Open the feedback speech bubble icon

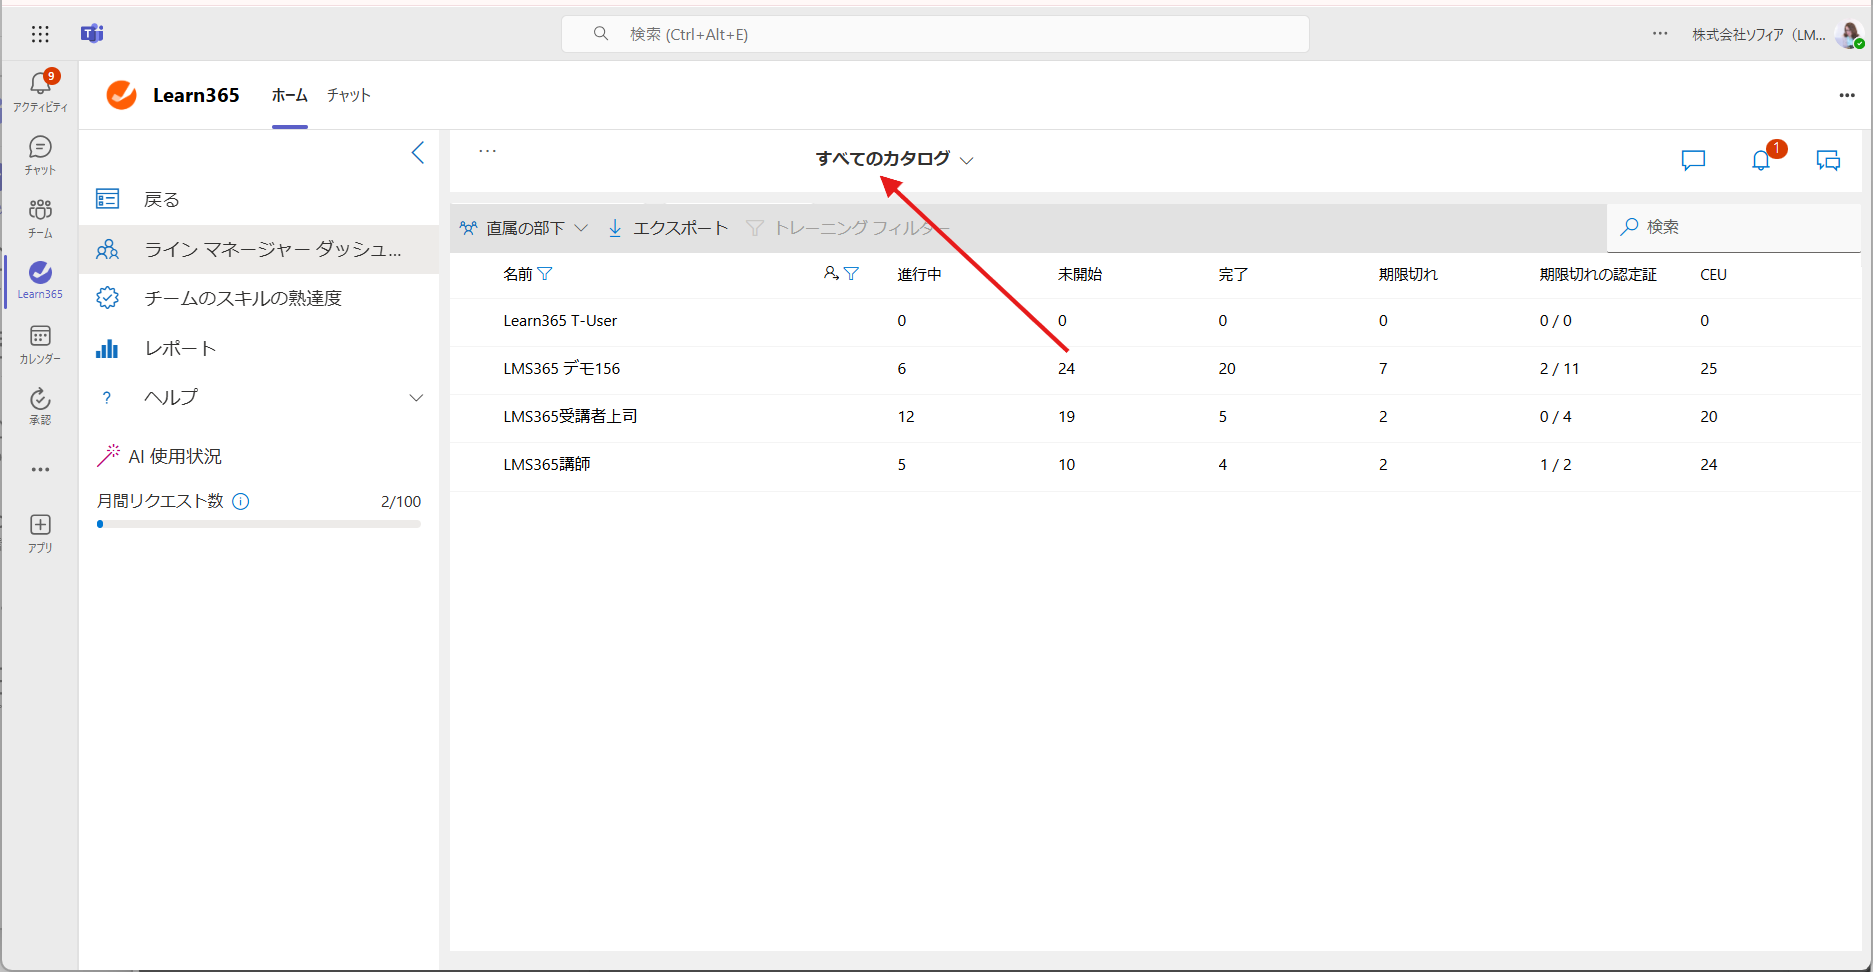1693,160
